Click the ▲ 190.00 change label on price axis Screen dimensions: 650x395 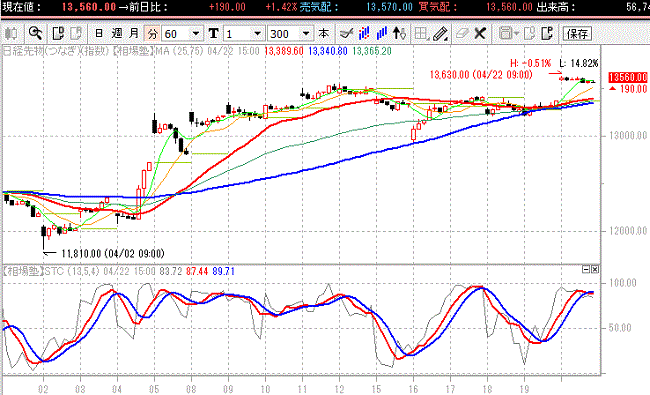click(628, 89)
